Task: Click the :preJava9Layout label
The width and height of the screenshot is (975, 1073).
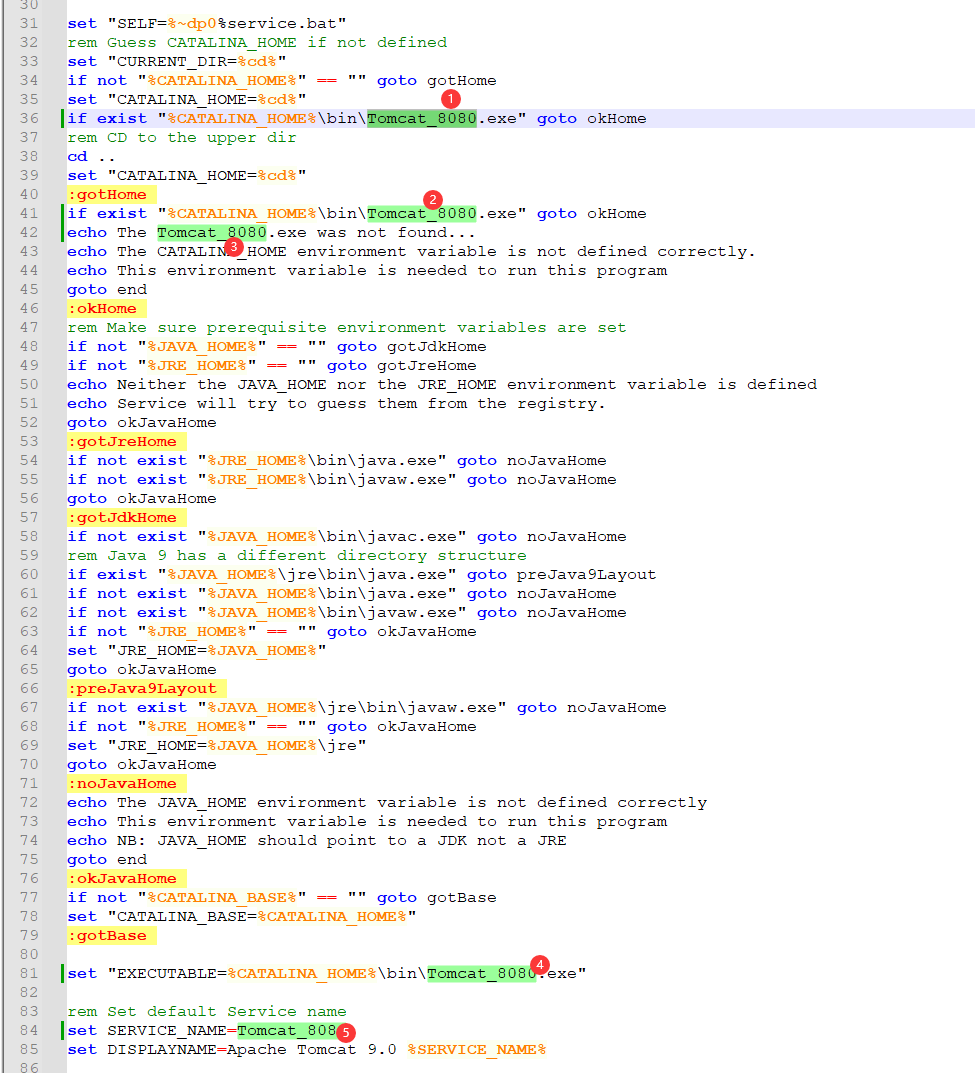Action: (142, 688)
